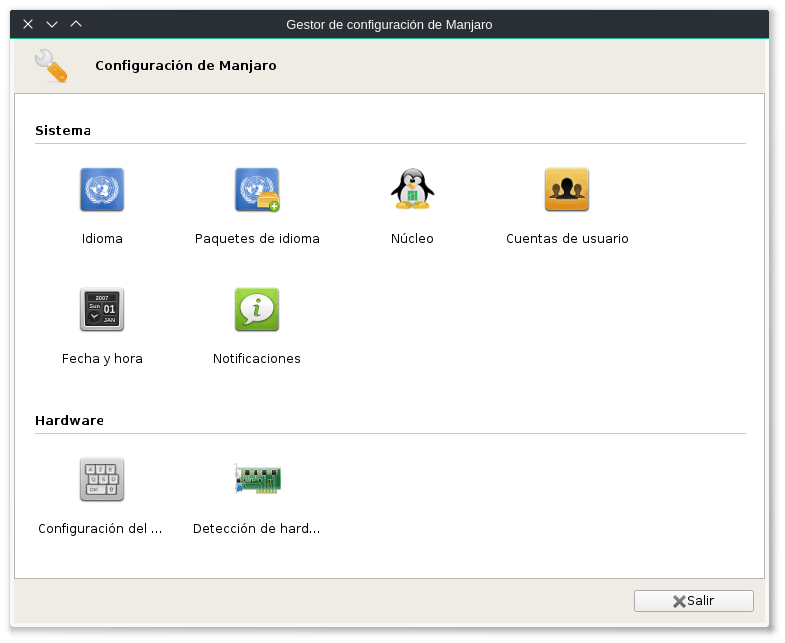Viewport: 785px width, 643px height.
Task: Minimize window using the down chevron button
Action: pyautogui.click(x=52, y=24)
